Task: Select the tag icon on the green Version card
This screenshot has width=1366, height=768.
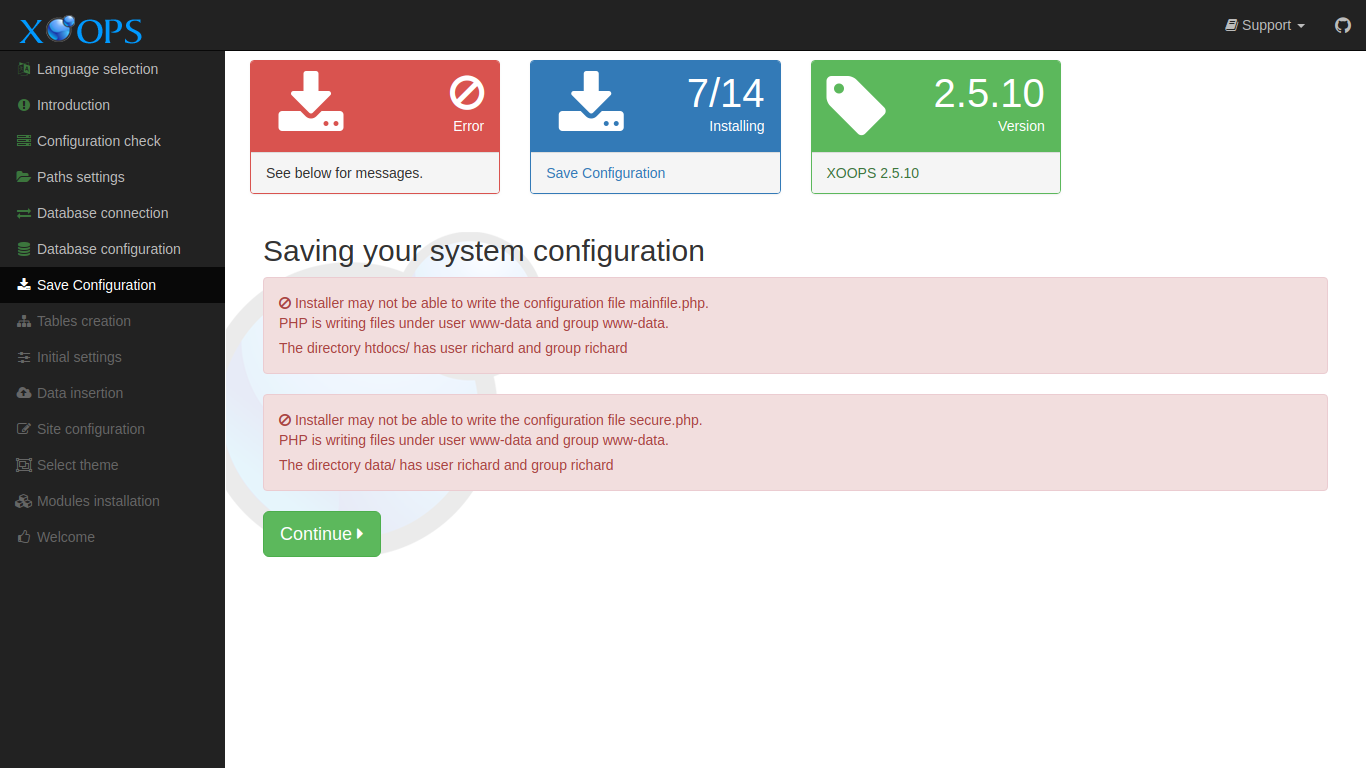Action: click(x=855, y=102)
